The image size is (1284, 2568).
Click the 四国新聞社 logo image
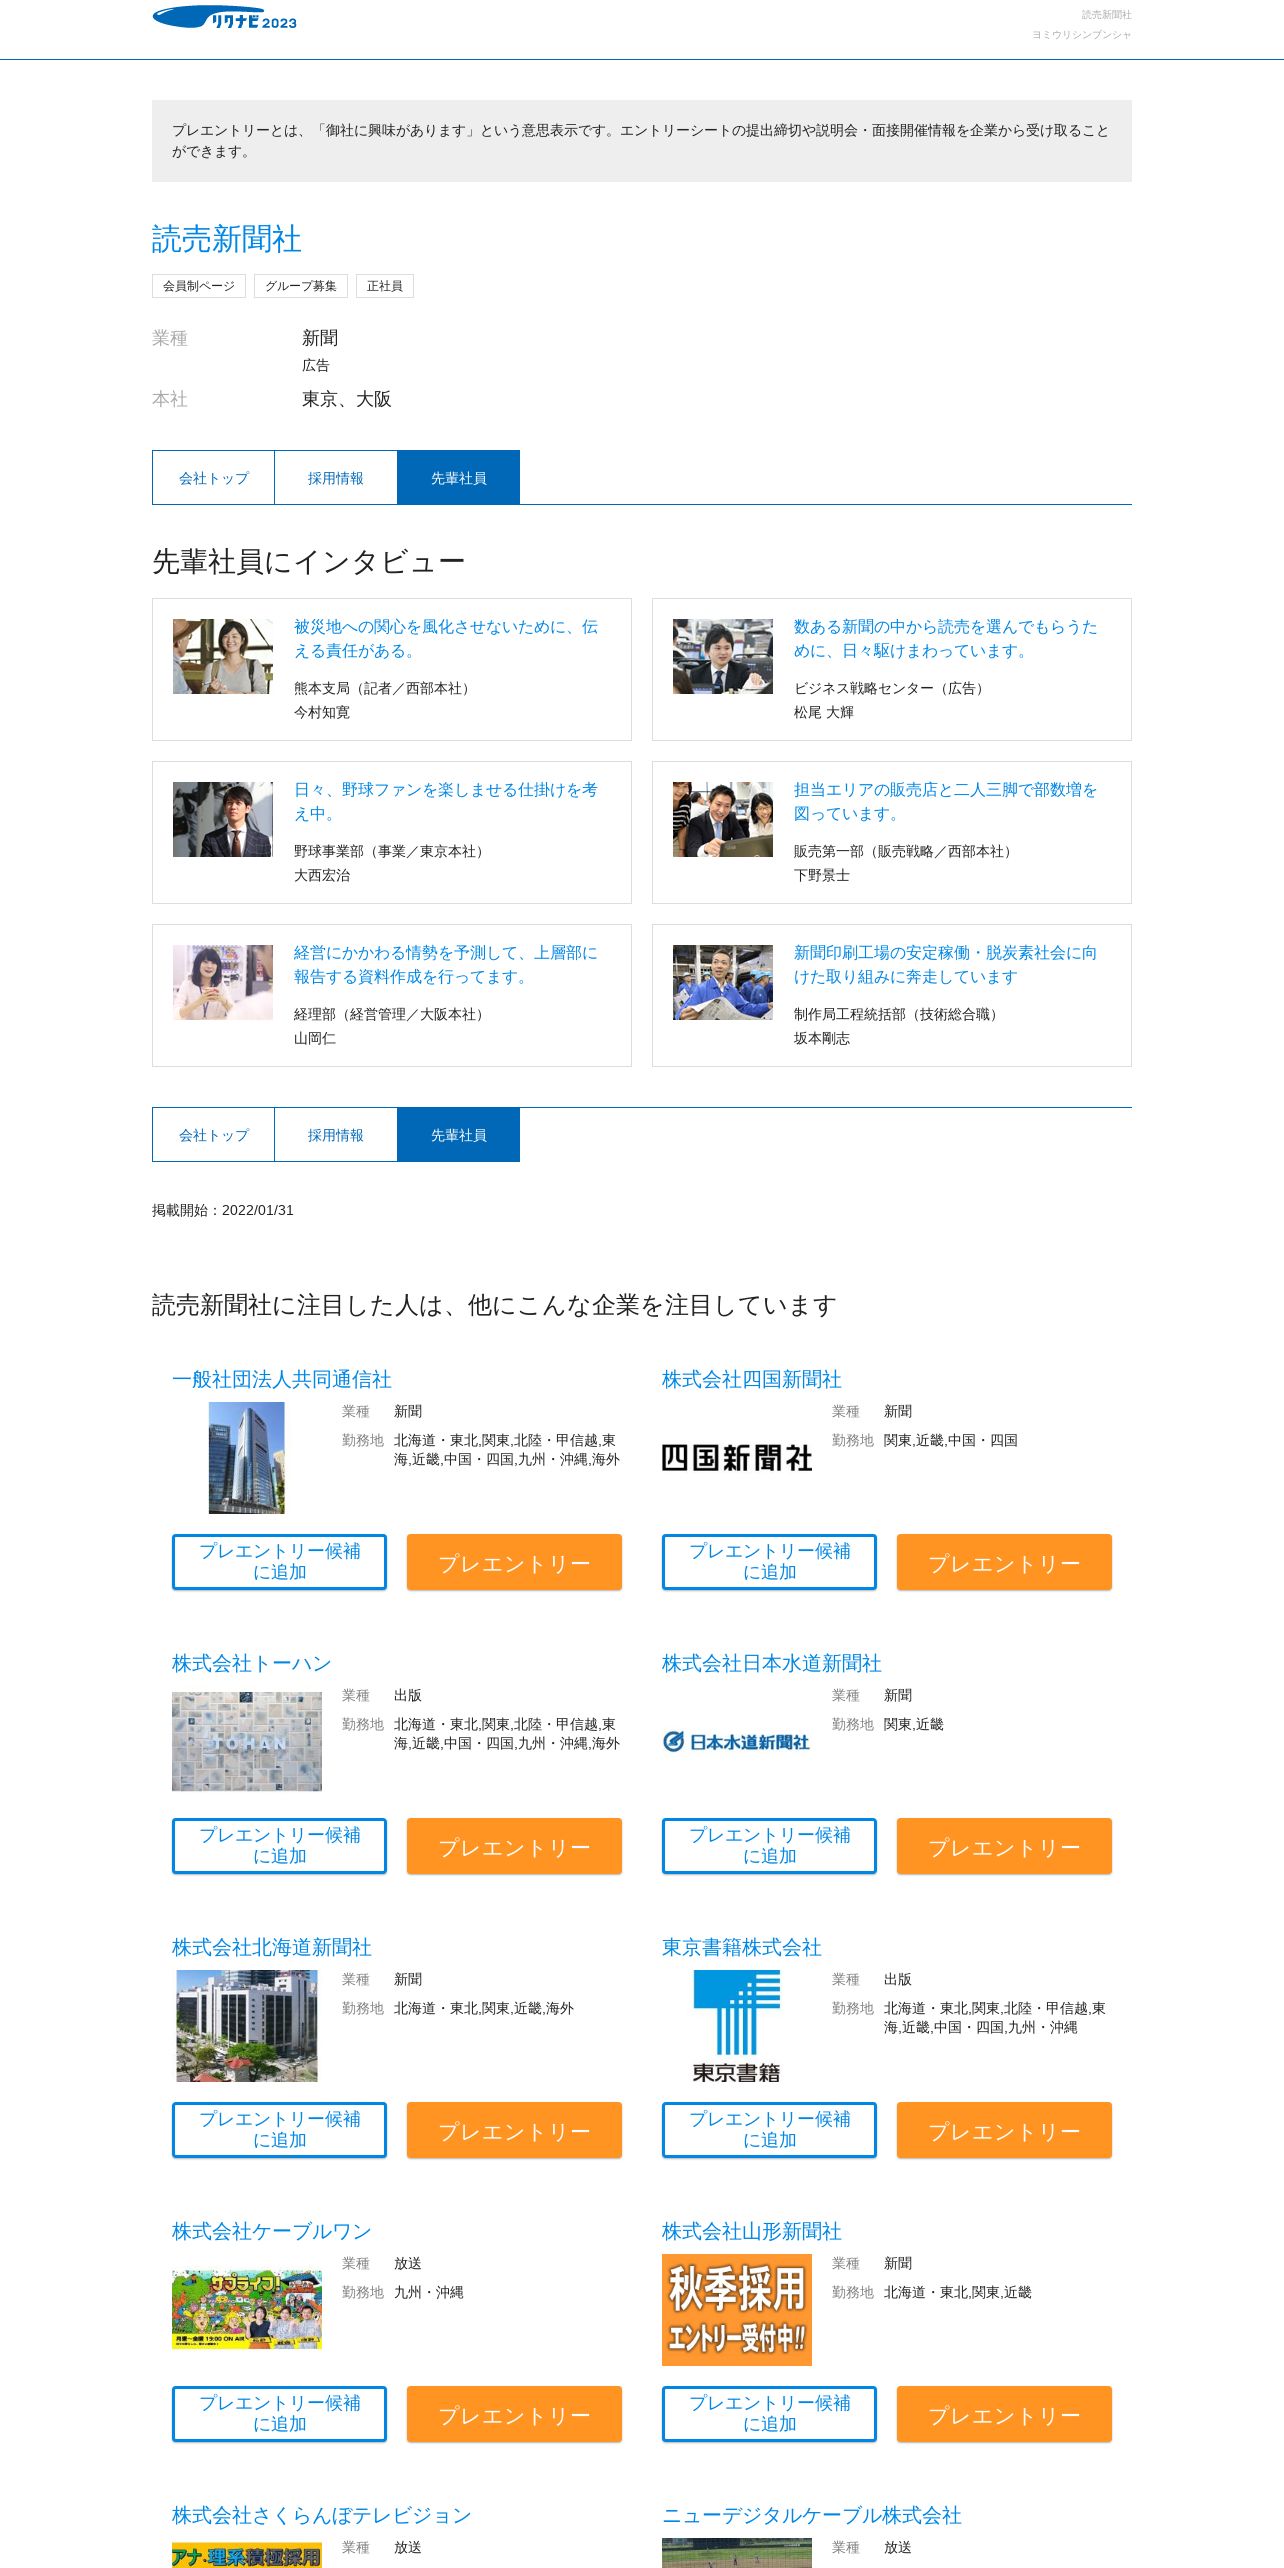click(x=737, y=1458)
